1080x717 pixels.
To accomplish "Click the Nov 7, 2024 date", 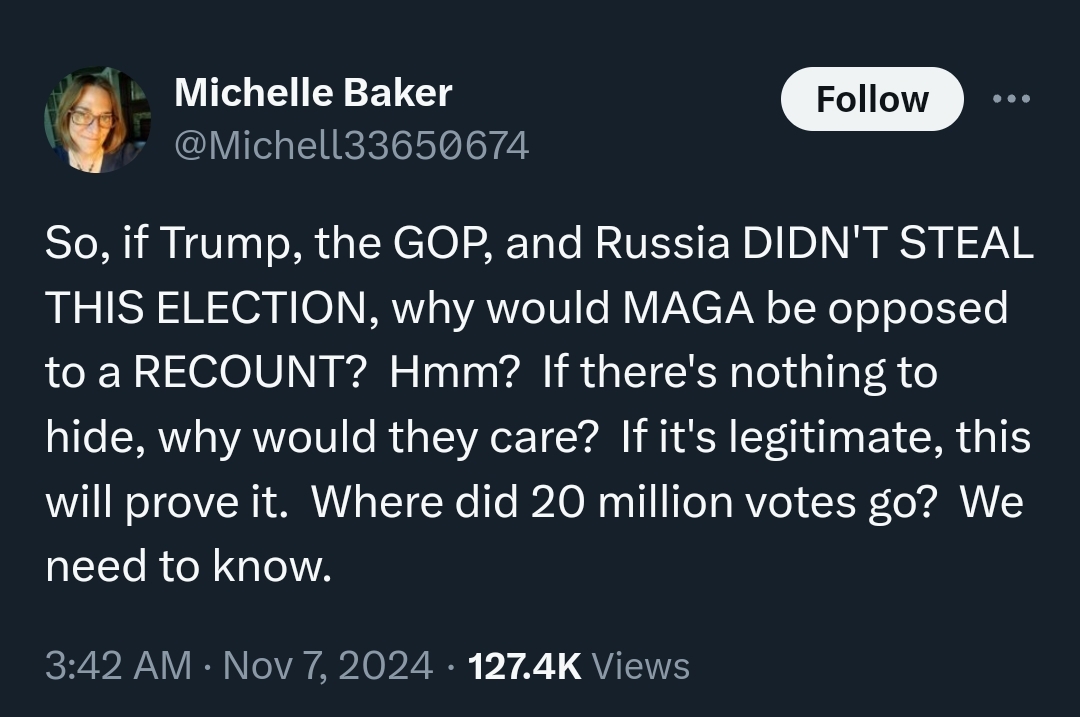I will 329,666.
